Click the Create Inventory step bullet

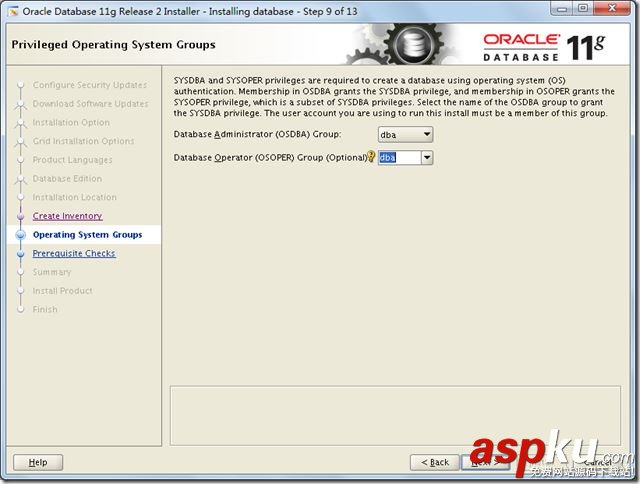(20, 216)
